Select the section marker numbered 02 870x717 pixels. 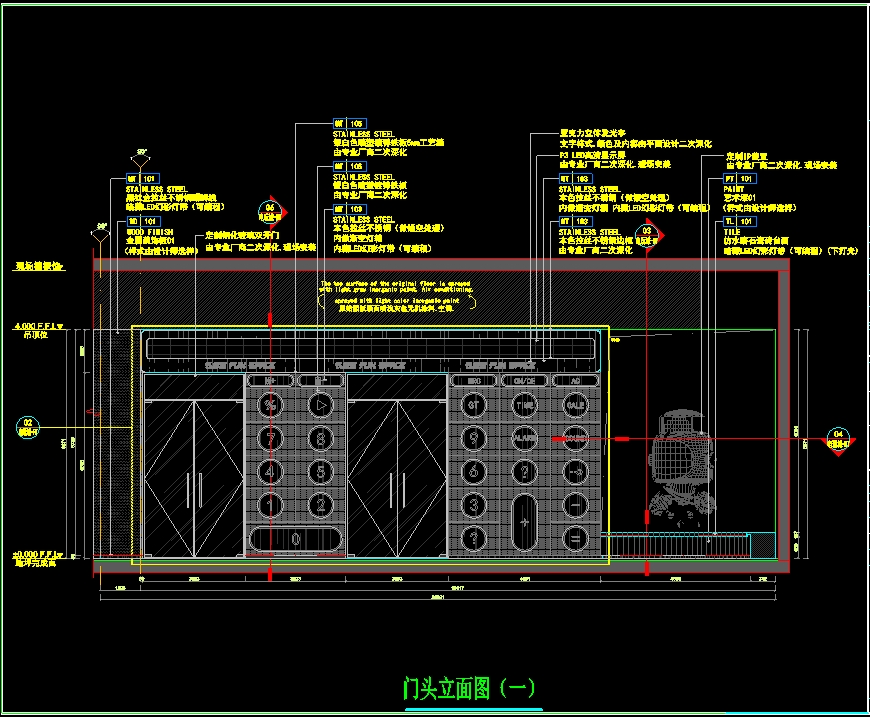28,428
